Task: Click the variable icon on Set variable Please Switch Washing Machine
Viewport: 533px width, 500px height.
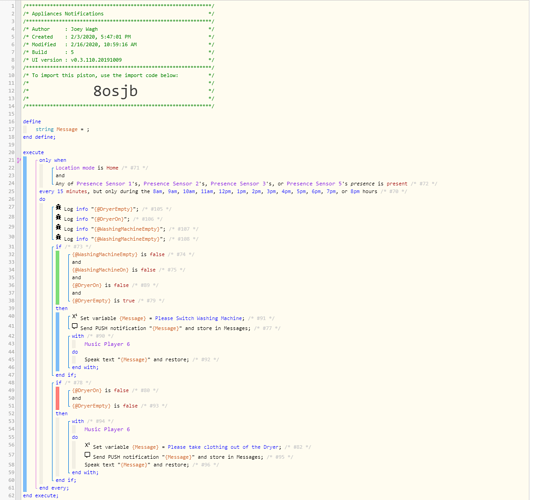Action: coord(74,316)
